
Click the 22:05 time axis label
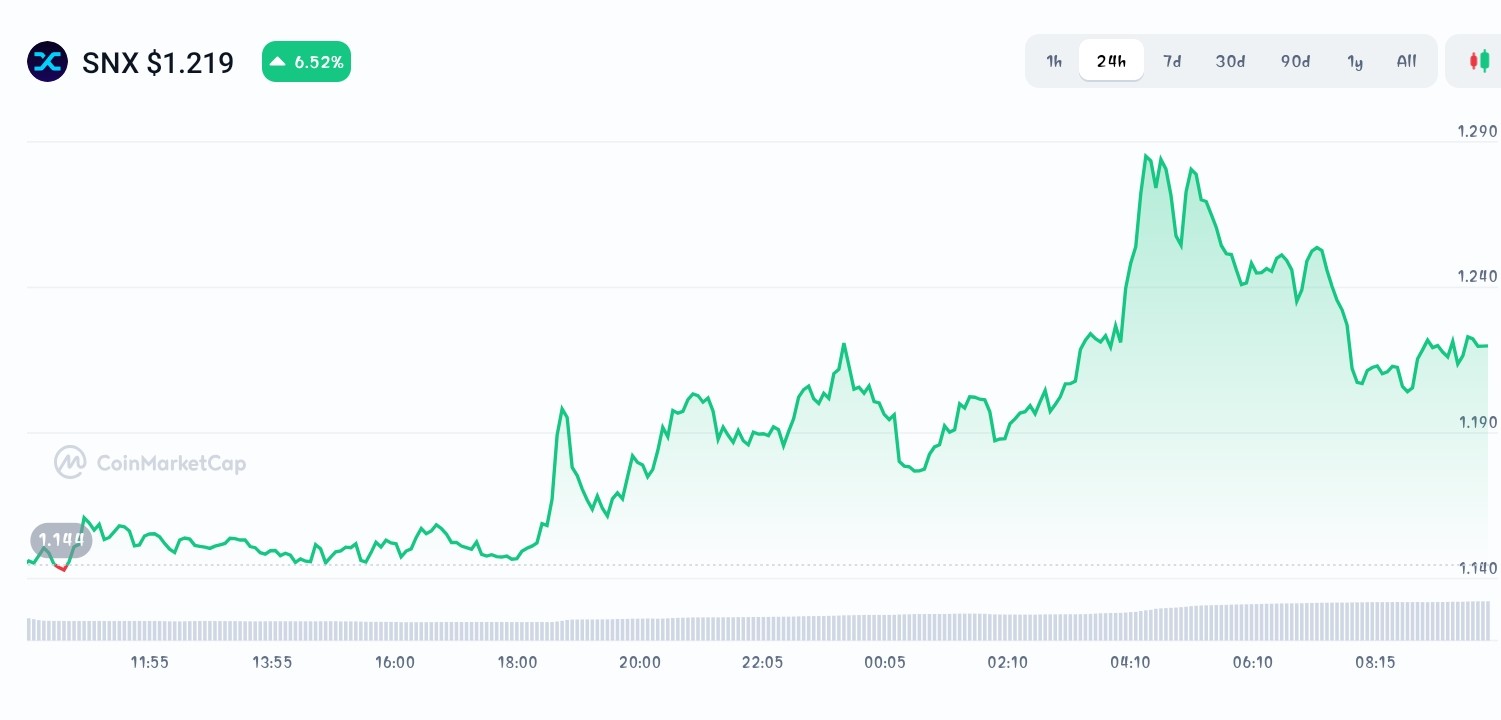click(x=762, y=662)
